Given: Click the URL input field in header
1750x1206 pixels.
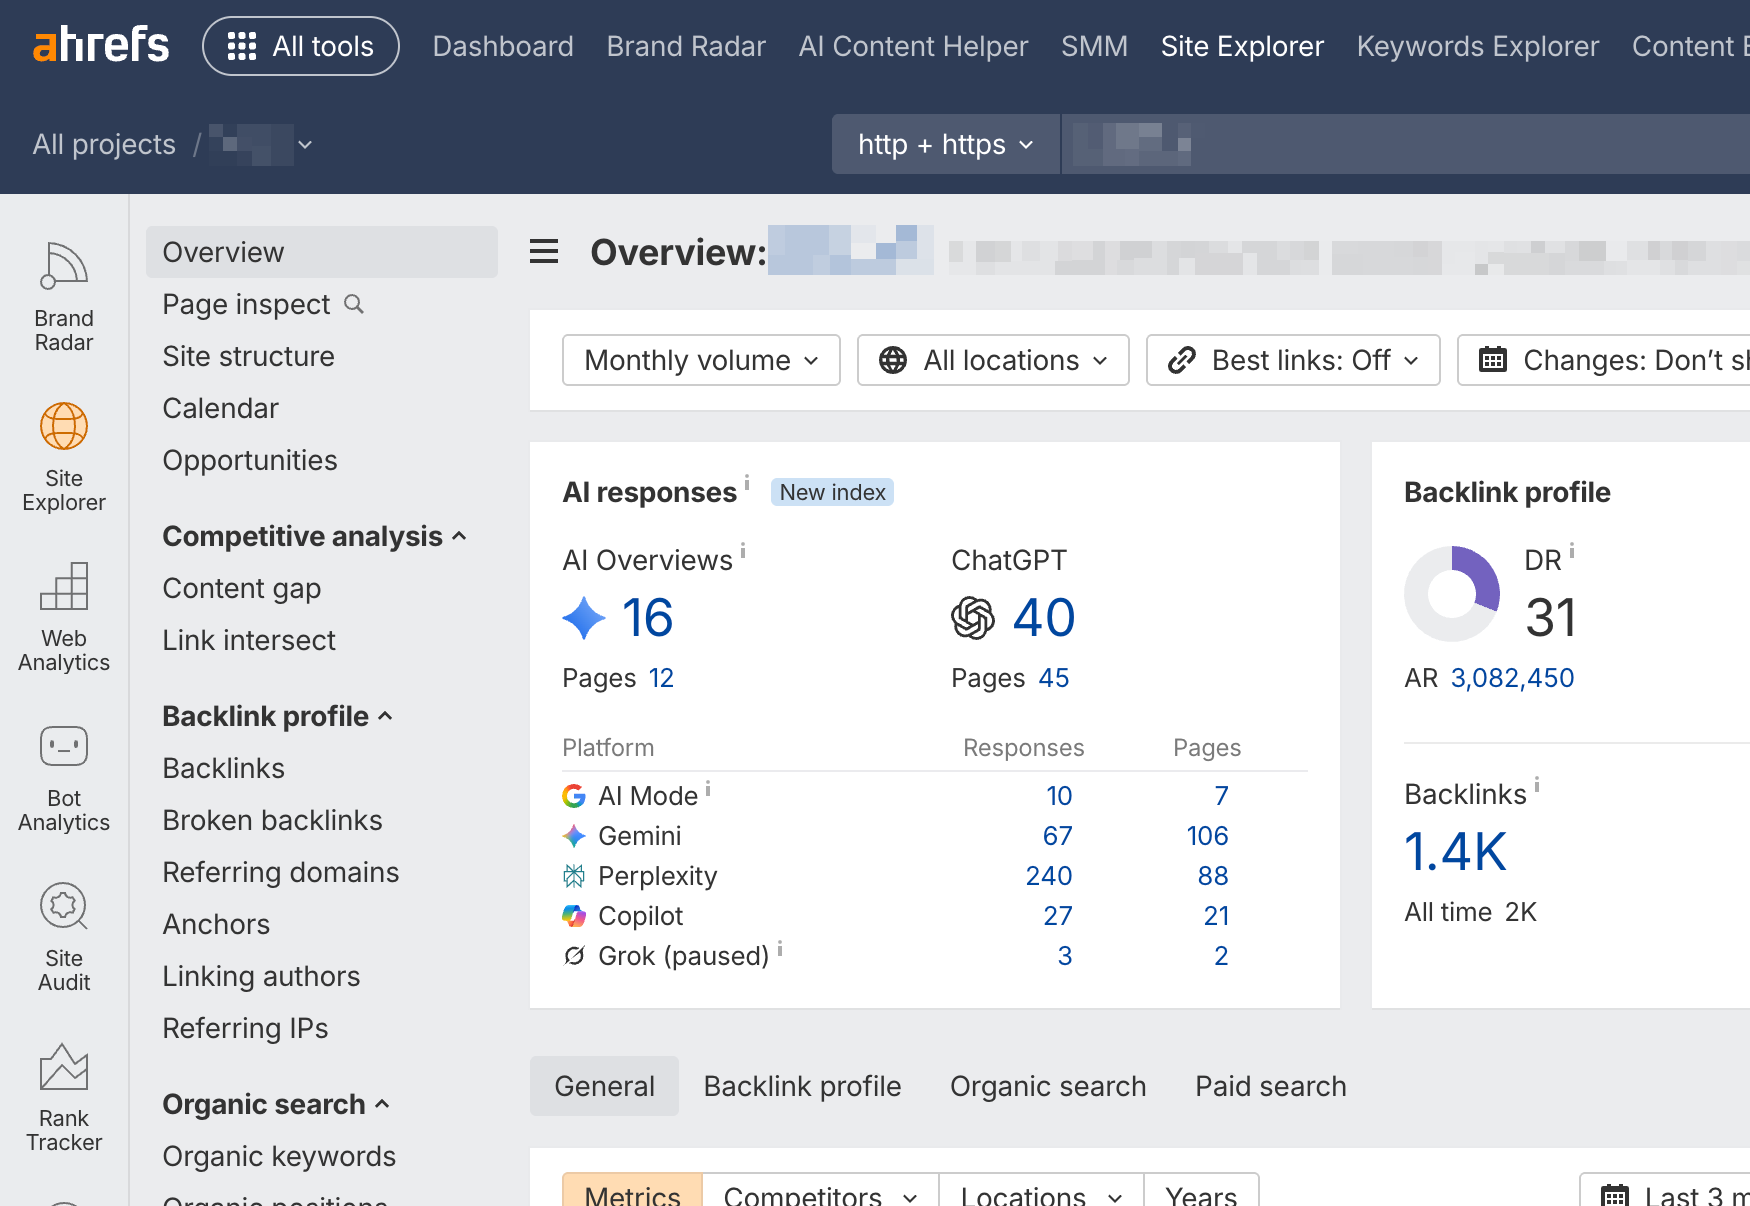Looking at the screenshot, I should tap(1406, 144).
